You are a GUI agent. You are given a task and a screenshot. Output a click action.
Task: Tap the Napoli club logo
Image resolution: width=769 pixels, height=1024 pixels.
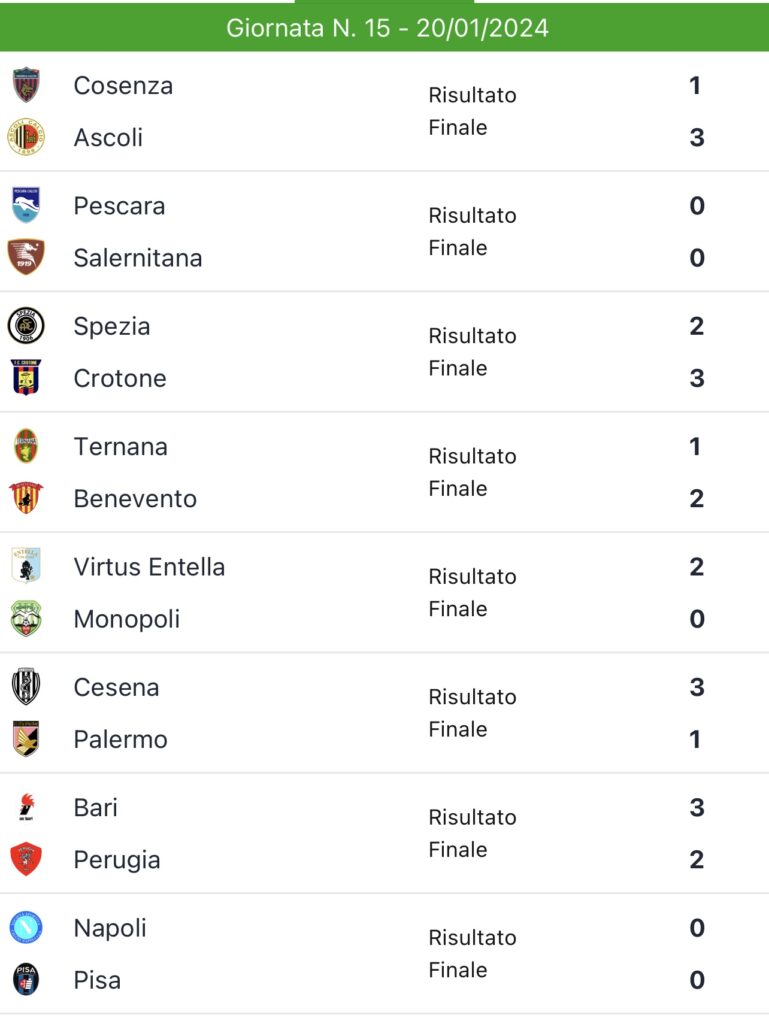pos(26,928)
